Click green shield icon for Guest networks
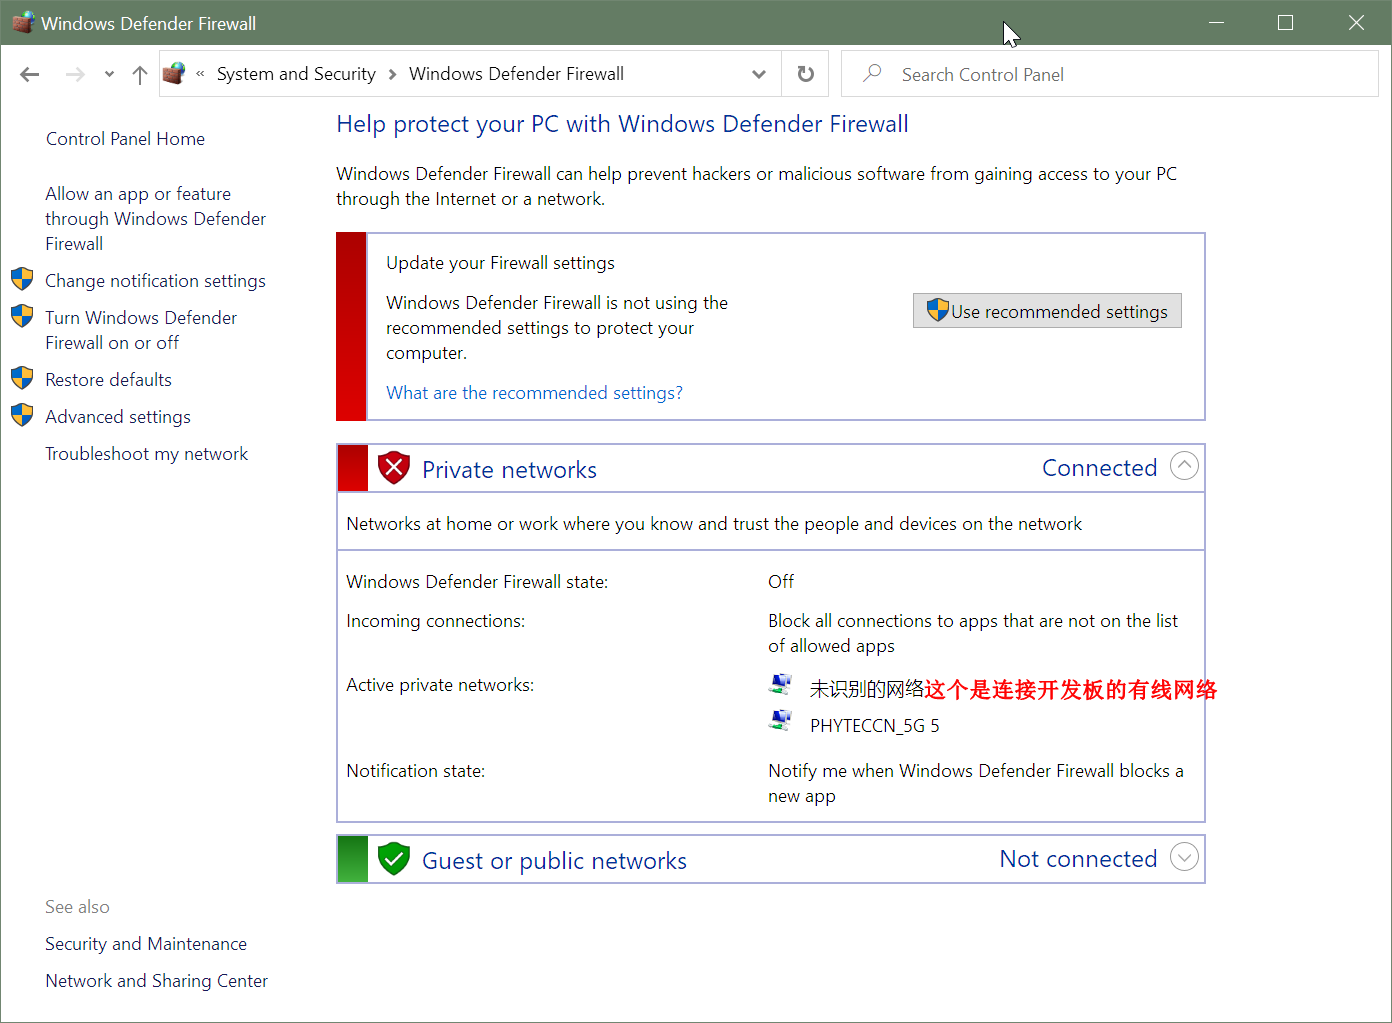 pos(394,858)
